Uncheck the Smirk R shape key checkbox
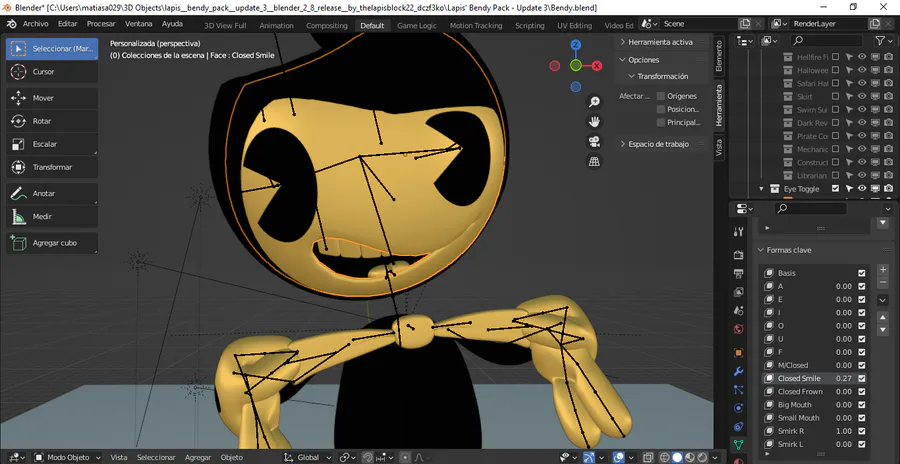Screen dimensions: 900x464 [861, 431]
